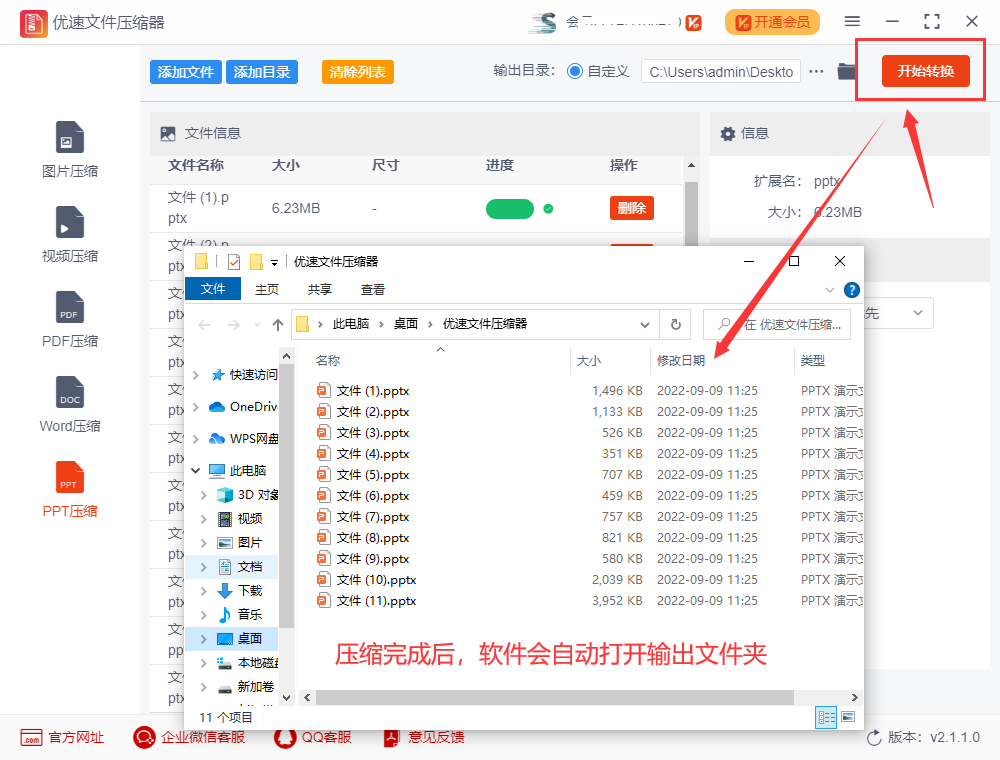Click the 清除列表 button
The height and width of the screenshot is (760, 1000).
click(358, 72)
